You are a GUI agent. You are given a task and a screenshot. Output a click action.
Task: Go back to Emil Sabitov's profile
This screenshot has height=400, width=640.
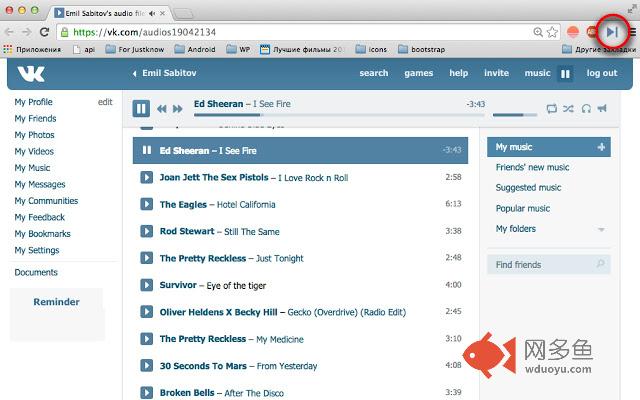pos(165,73)
